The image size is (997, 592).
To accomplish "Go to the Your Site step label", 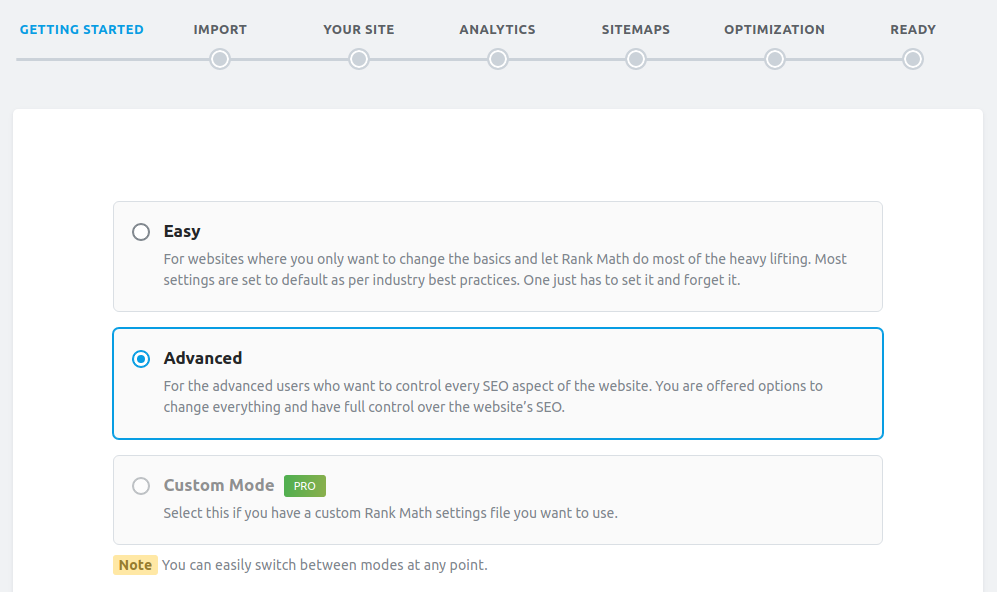I will pos(359,29).
